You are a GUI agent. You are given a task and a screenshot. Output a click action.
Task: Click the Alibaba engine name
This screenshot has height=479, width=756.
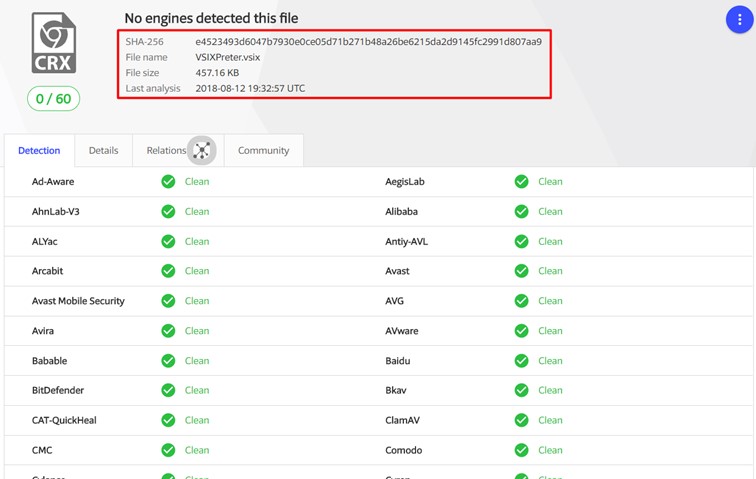pyautogui.click(x=402, y=212)
